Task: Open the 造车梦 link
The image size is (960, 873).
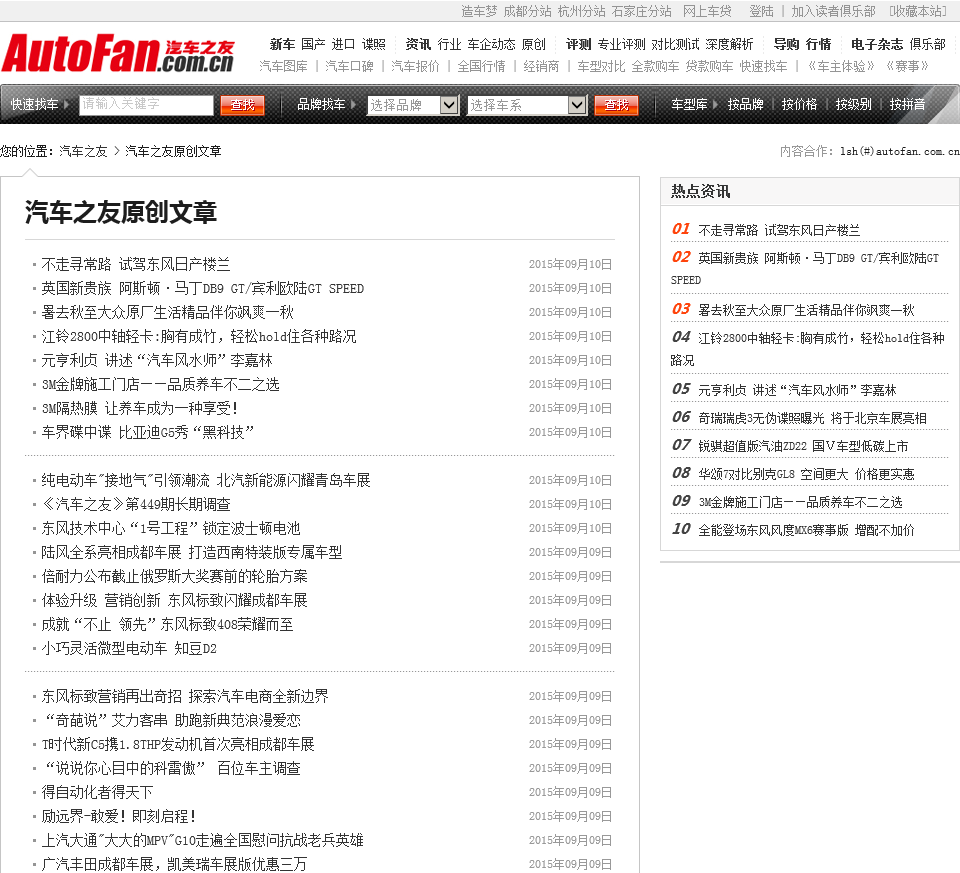Action: (479, 11)
